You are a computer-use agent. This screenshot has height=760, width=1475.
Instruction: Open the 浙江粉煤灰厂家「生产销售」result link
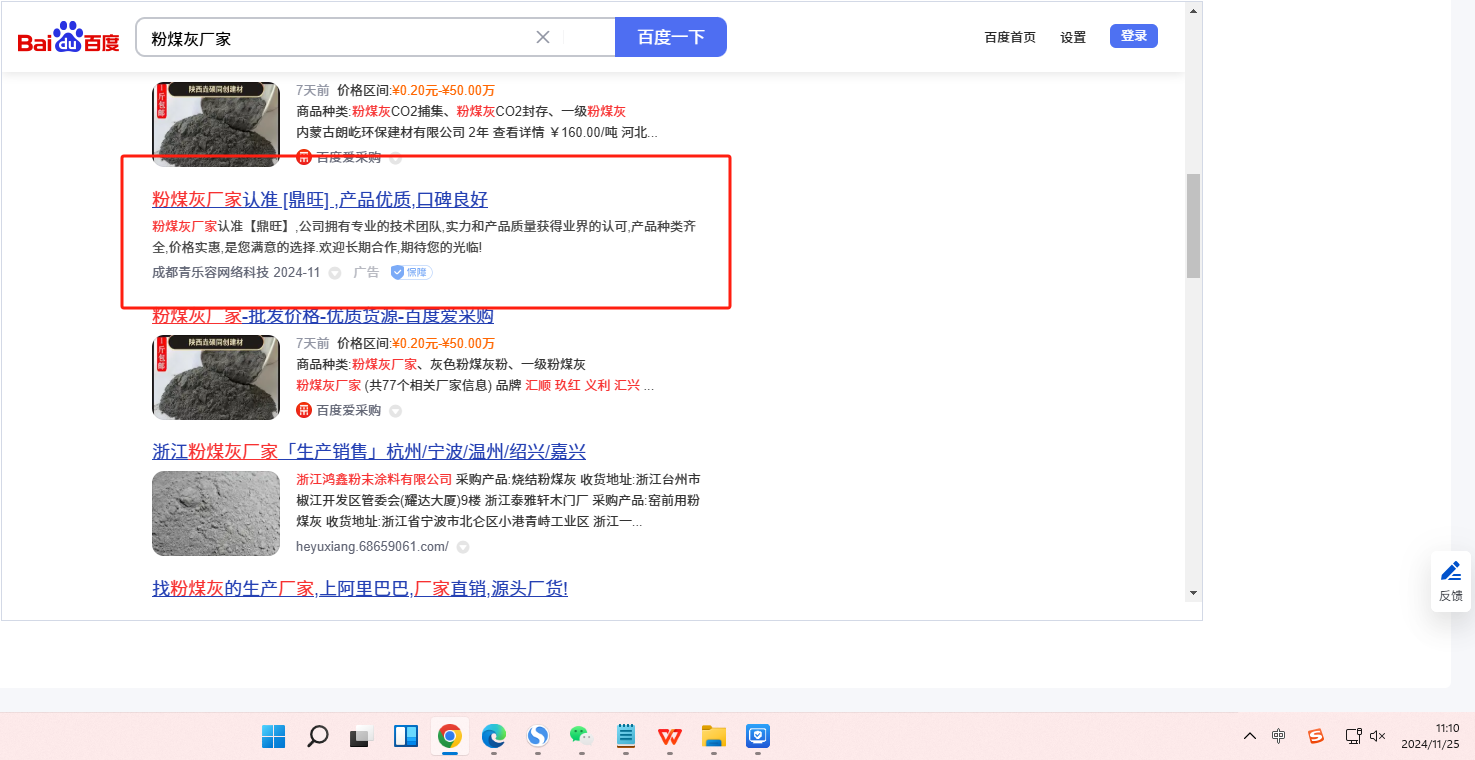tap(369, 451)
